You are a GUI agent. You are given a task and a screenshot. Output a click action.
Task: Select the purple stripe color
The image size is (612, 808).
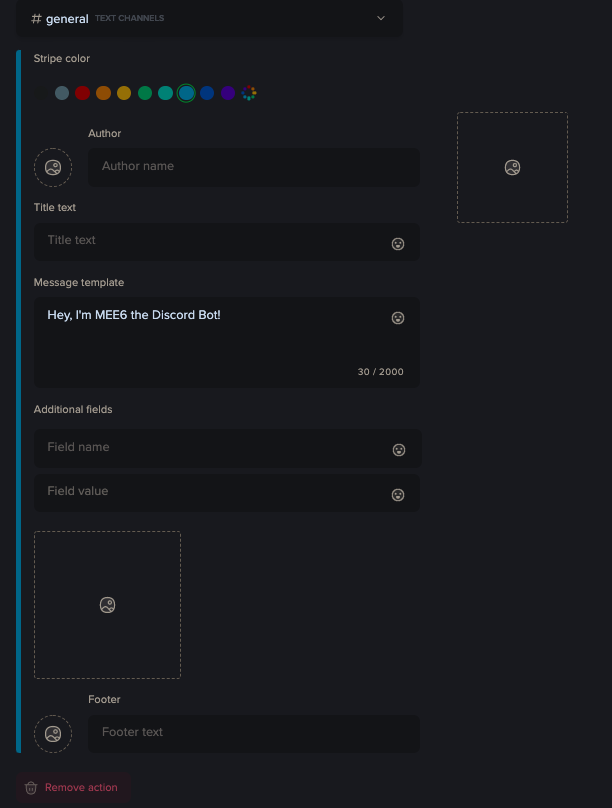coord(228,92)
